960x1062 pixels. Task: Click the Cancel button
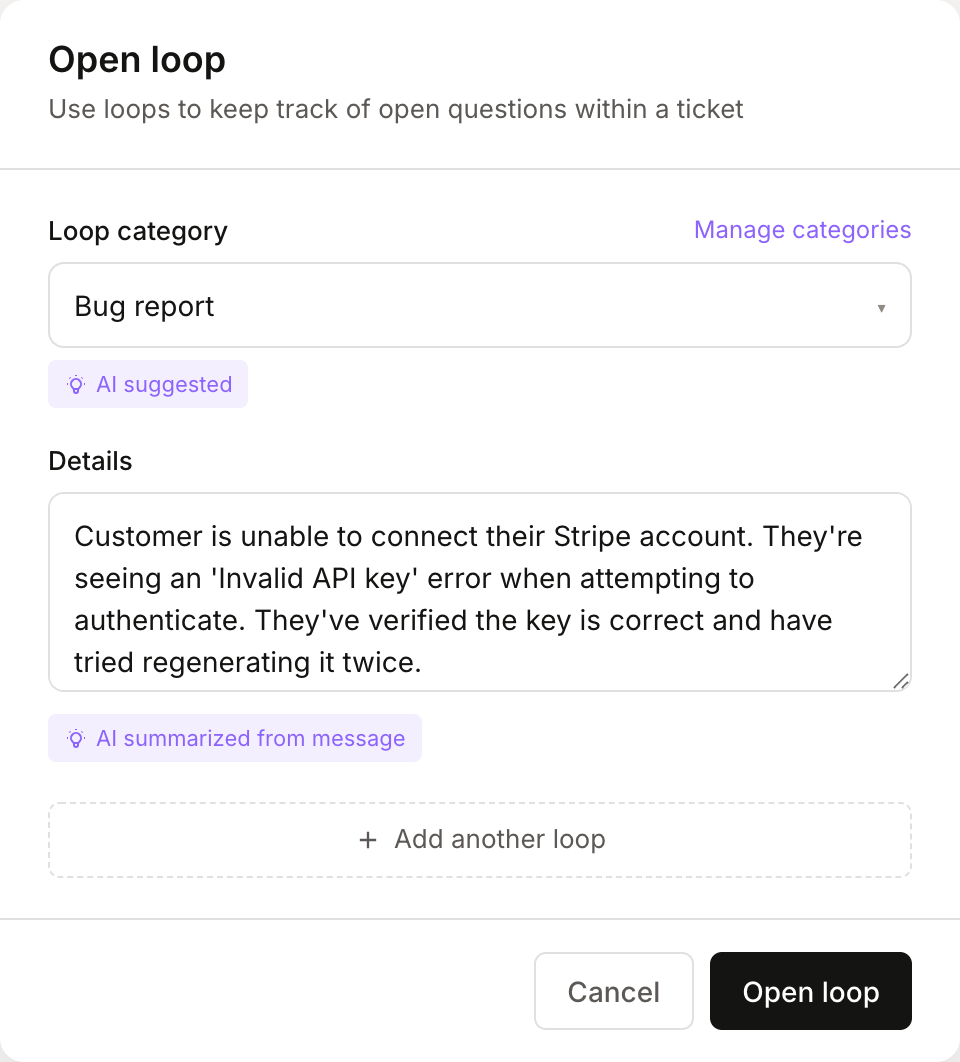613,991
